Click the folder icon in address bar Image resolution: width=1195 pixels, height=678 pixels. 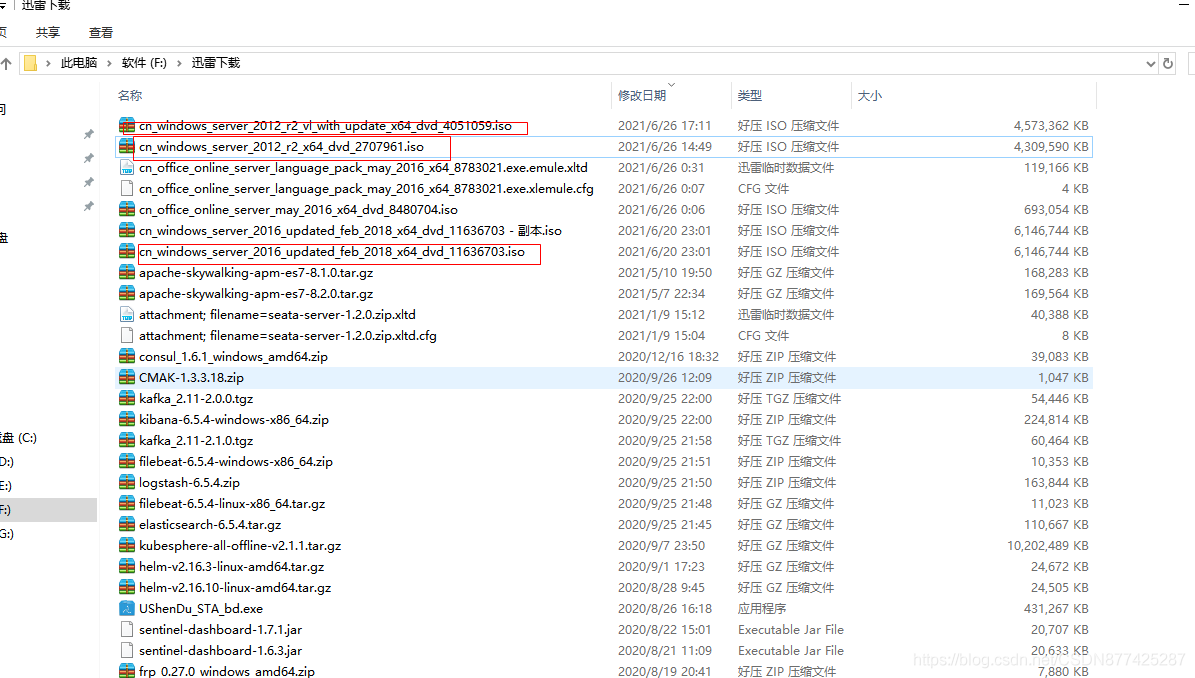click(30, 63)
